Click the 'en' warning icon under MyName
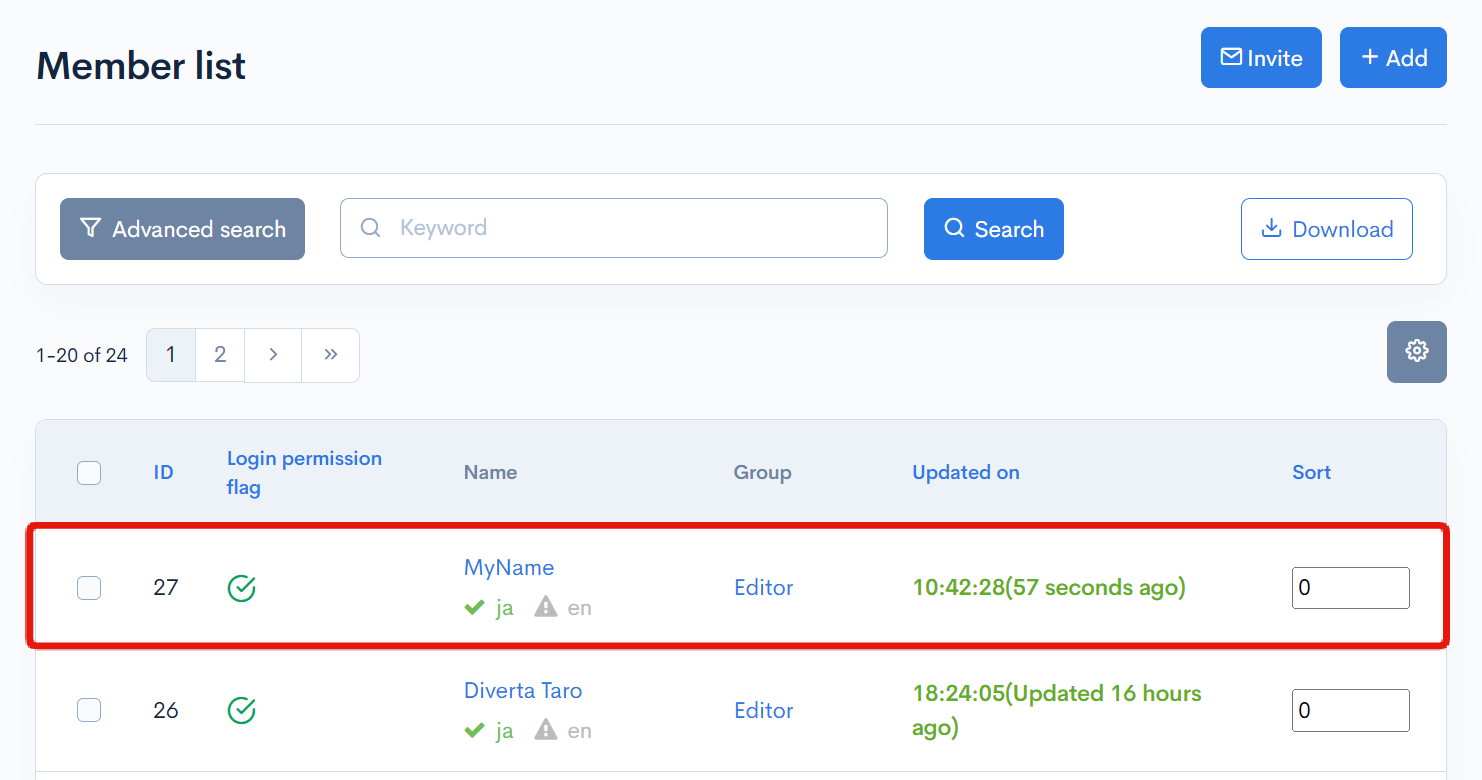 pos(546,607)
